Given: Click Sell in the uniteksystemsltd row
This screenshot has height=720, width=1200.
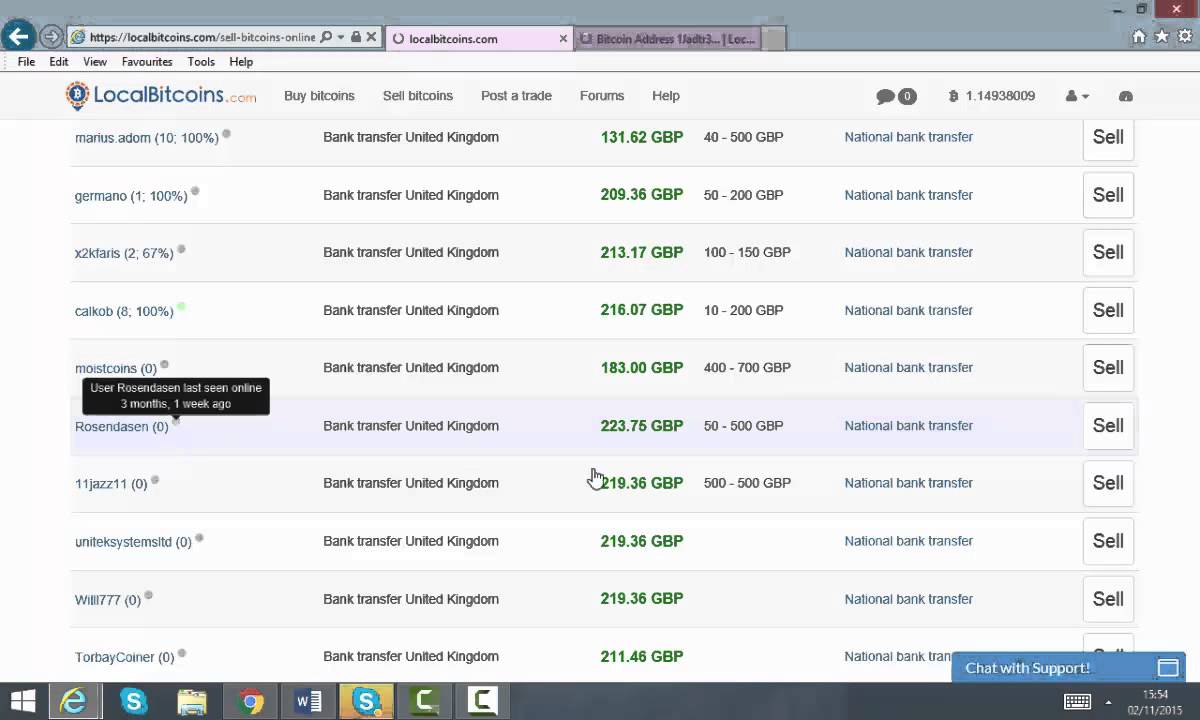Looking at the screenshot, I should (1108, 541).
